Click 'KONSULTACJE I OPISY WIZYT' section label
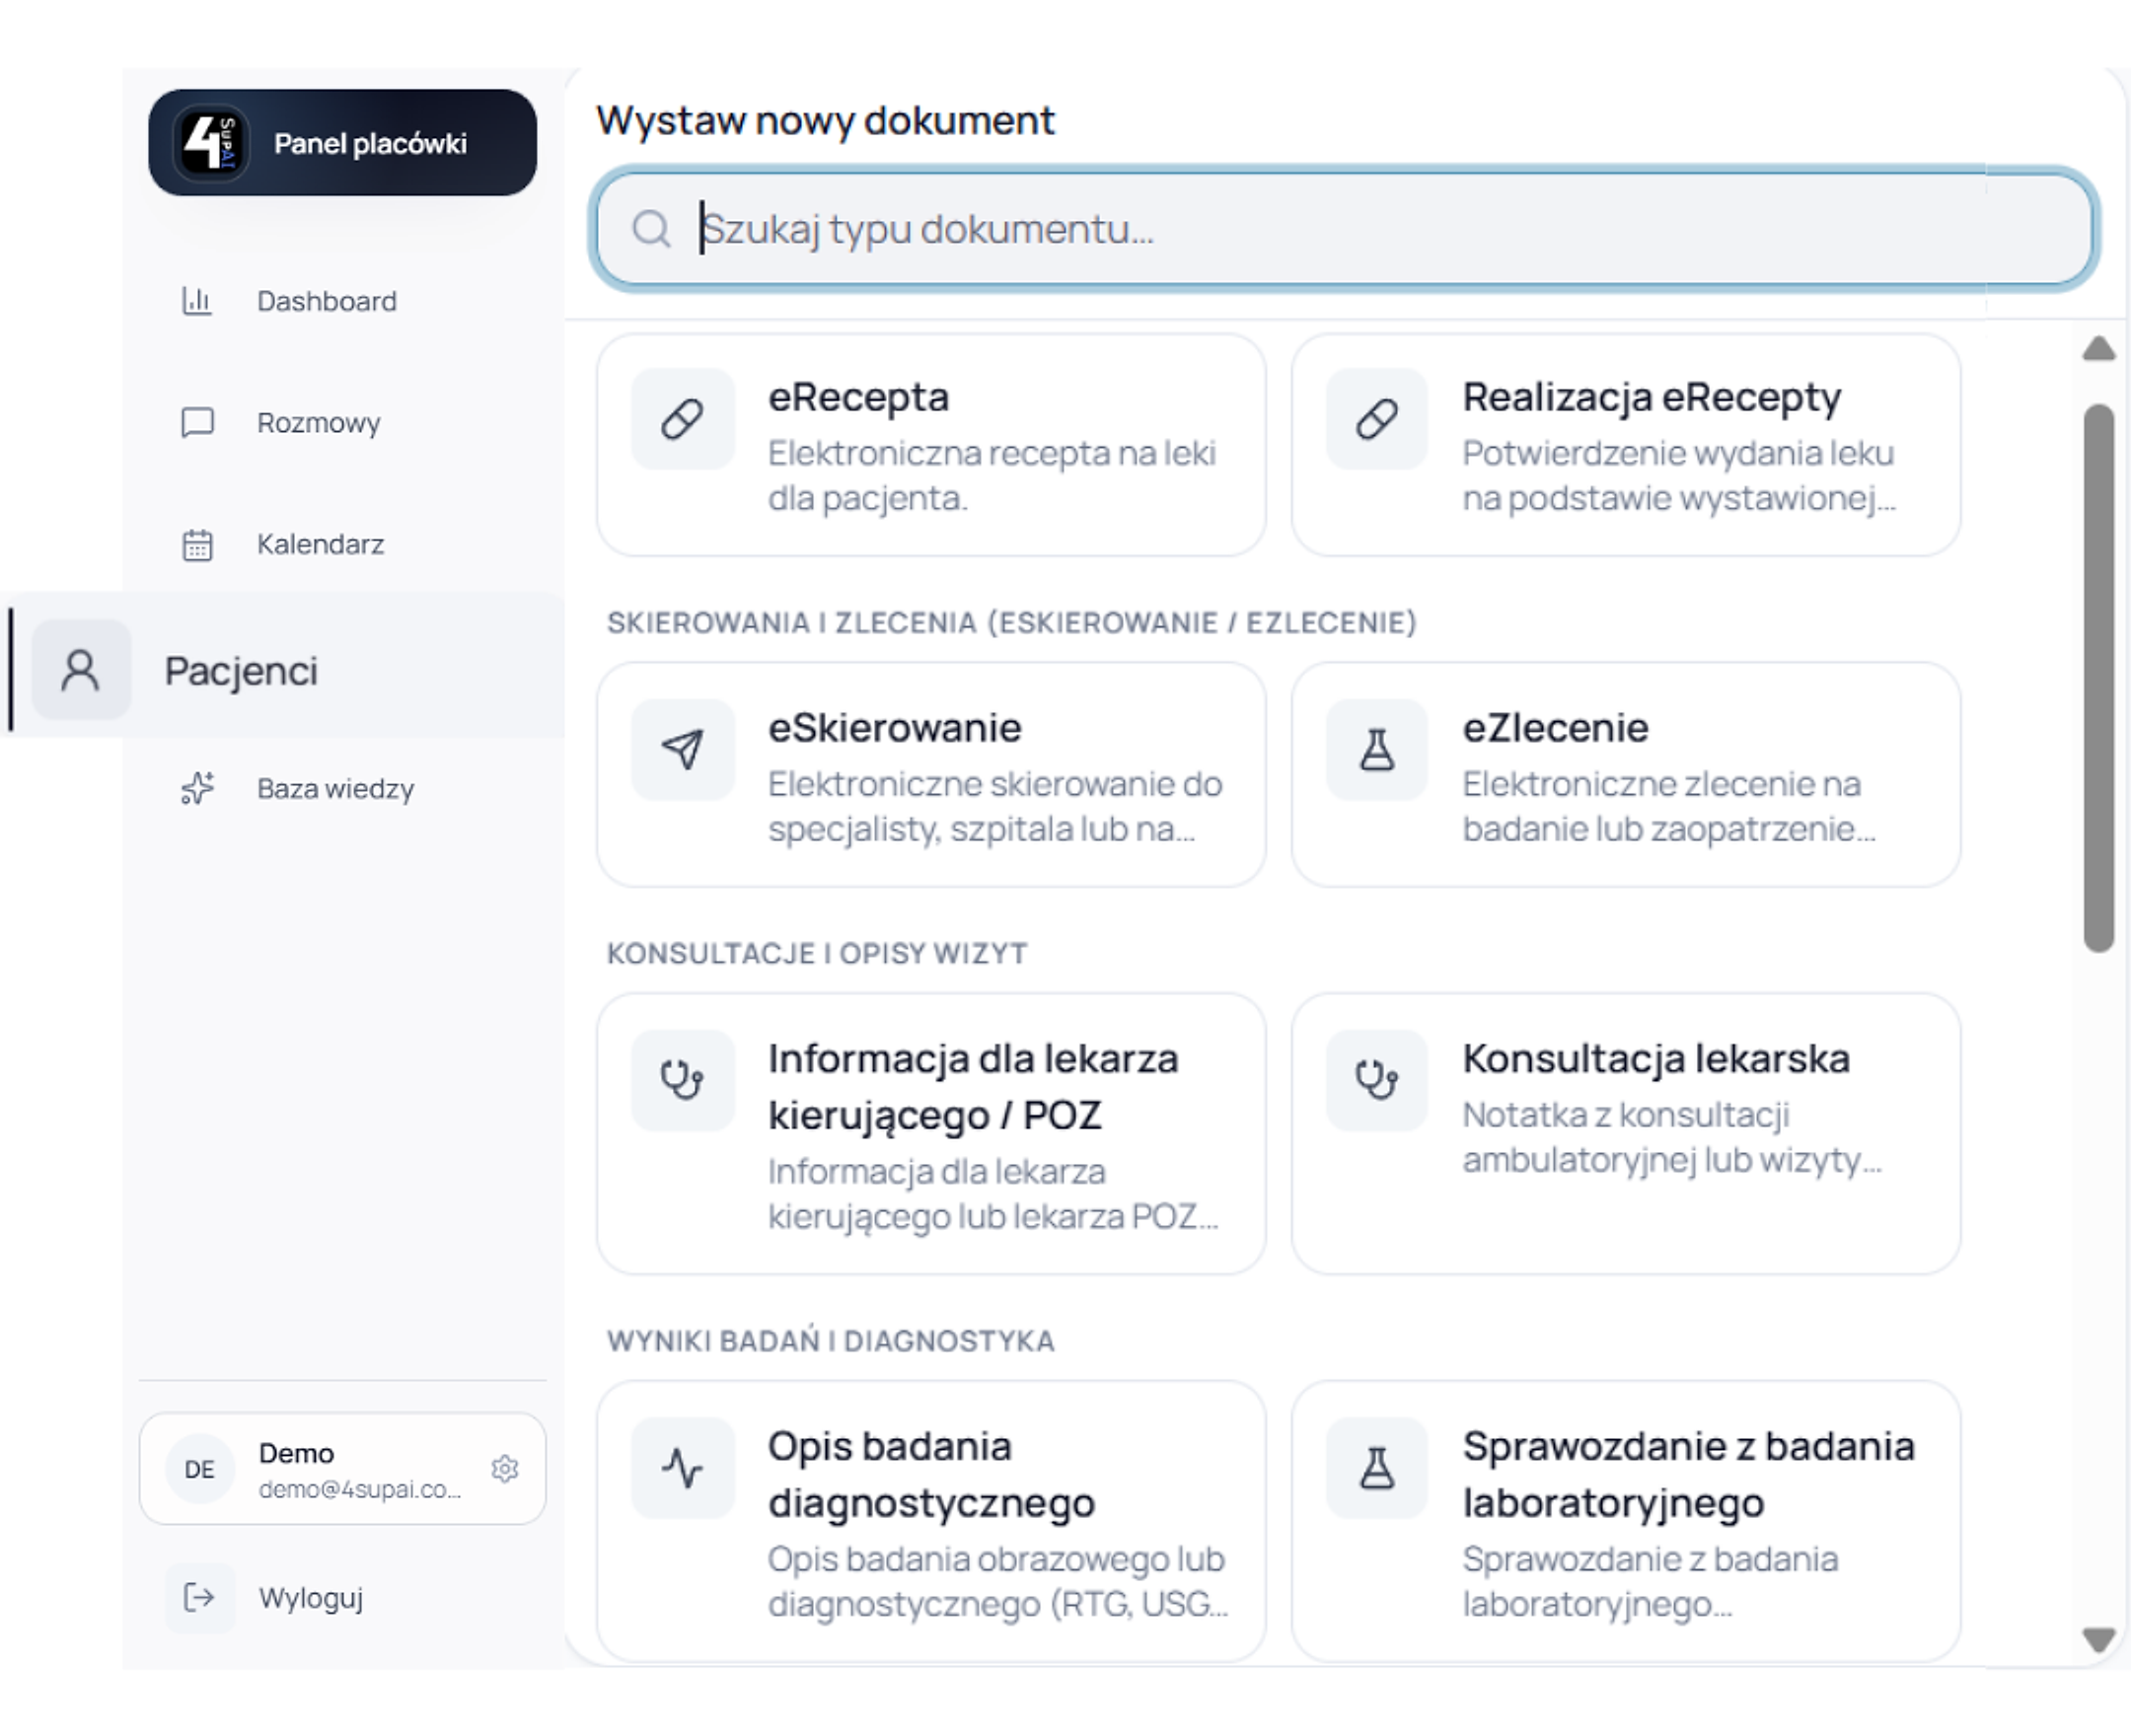The image size is (2131, 1736). [817, 953]
